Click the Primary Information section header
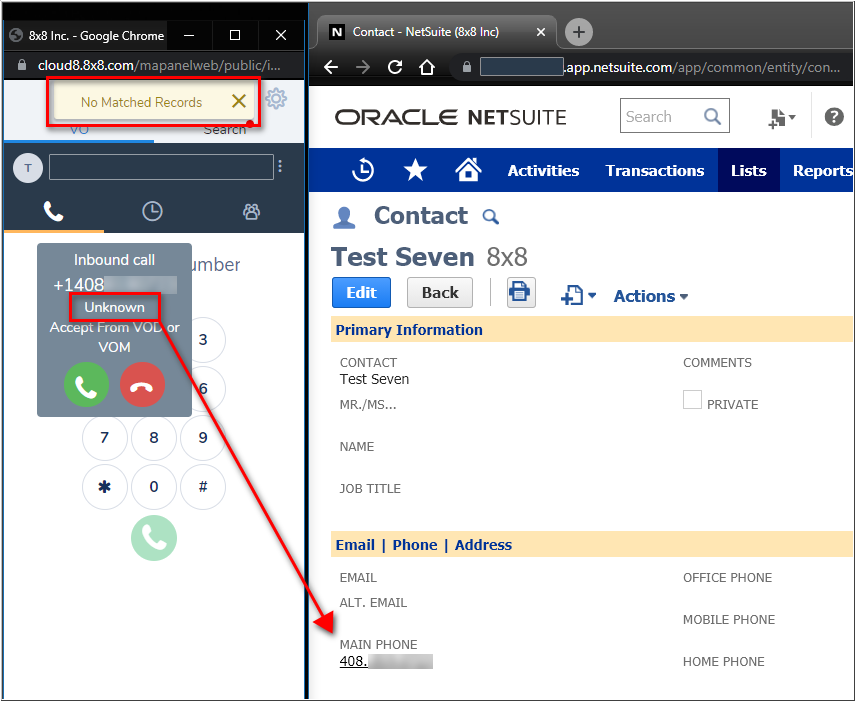This screenshot has height=701, width=855. click(x=409, y=330)
